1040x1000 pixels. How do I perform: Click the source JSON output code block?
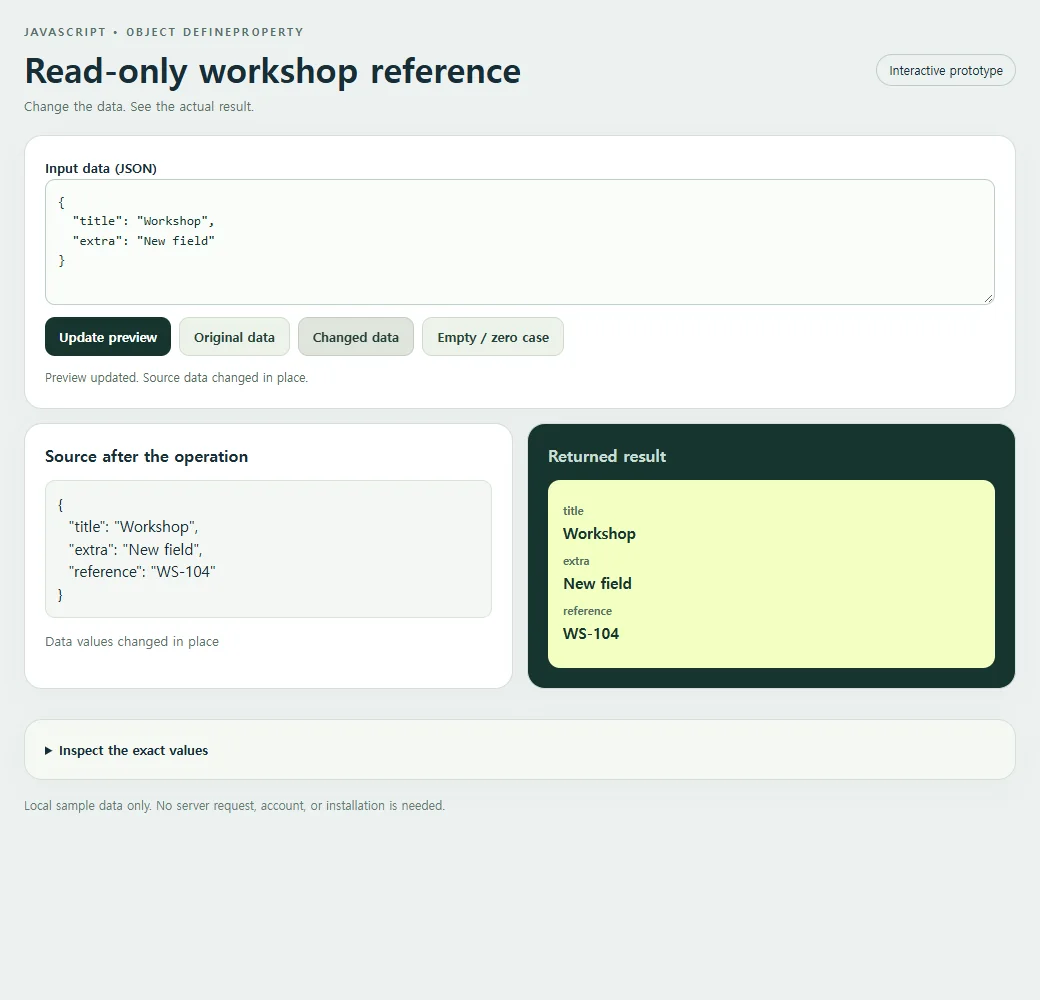pos(269,549)
